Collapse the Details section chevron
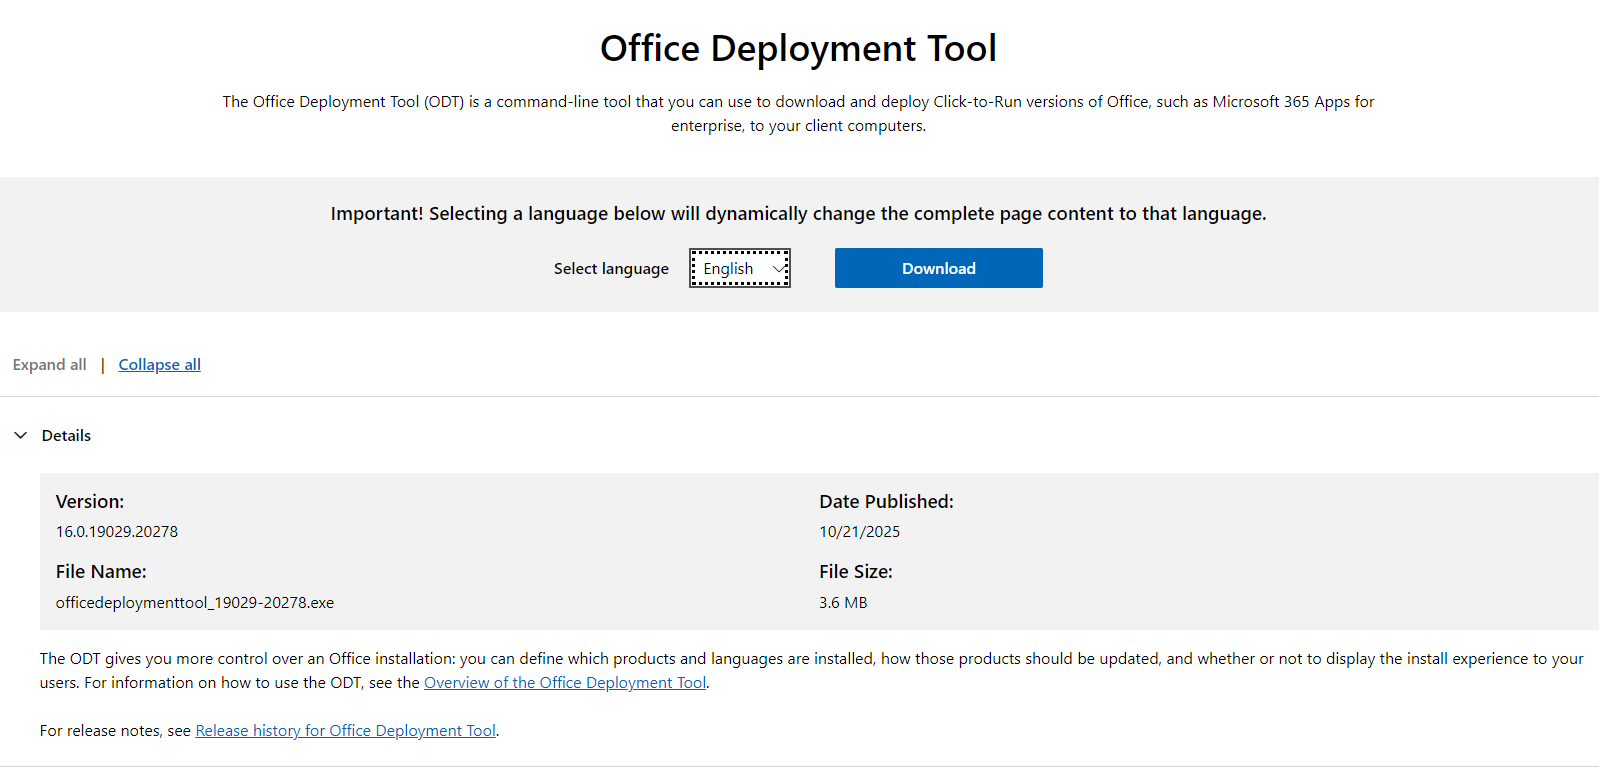Image resolution: width=1600 pixels, height=769 pixels. [21, 435]
